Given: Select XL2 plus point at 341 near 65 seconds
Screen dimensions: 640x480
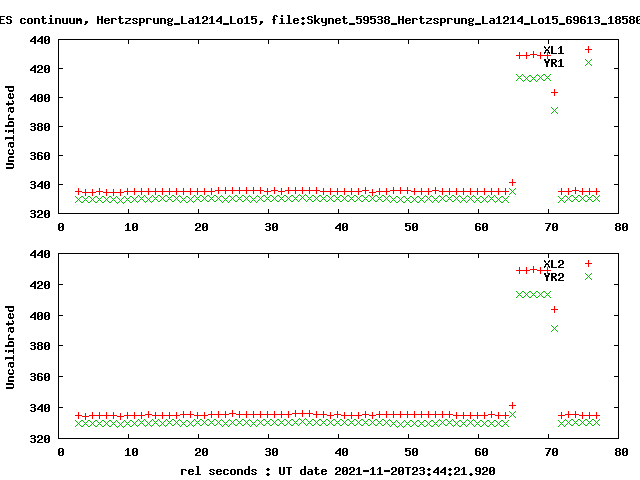Looking at the screenshot, I should click(x=512, y=405).
